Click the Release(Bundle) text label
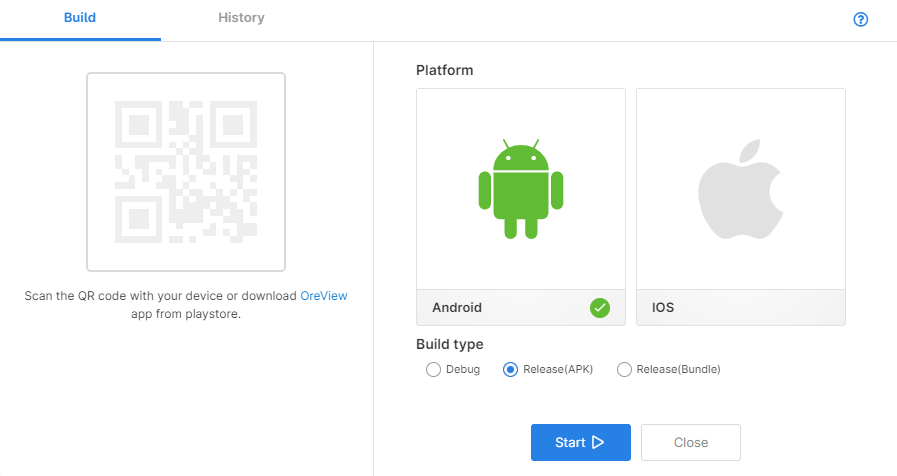The width and height of the screenshot is (897, 476). click(x=678, y=370)
